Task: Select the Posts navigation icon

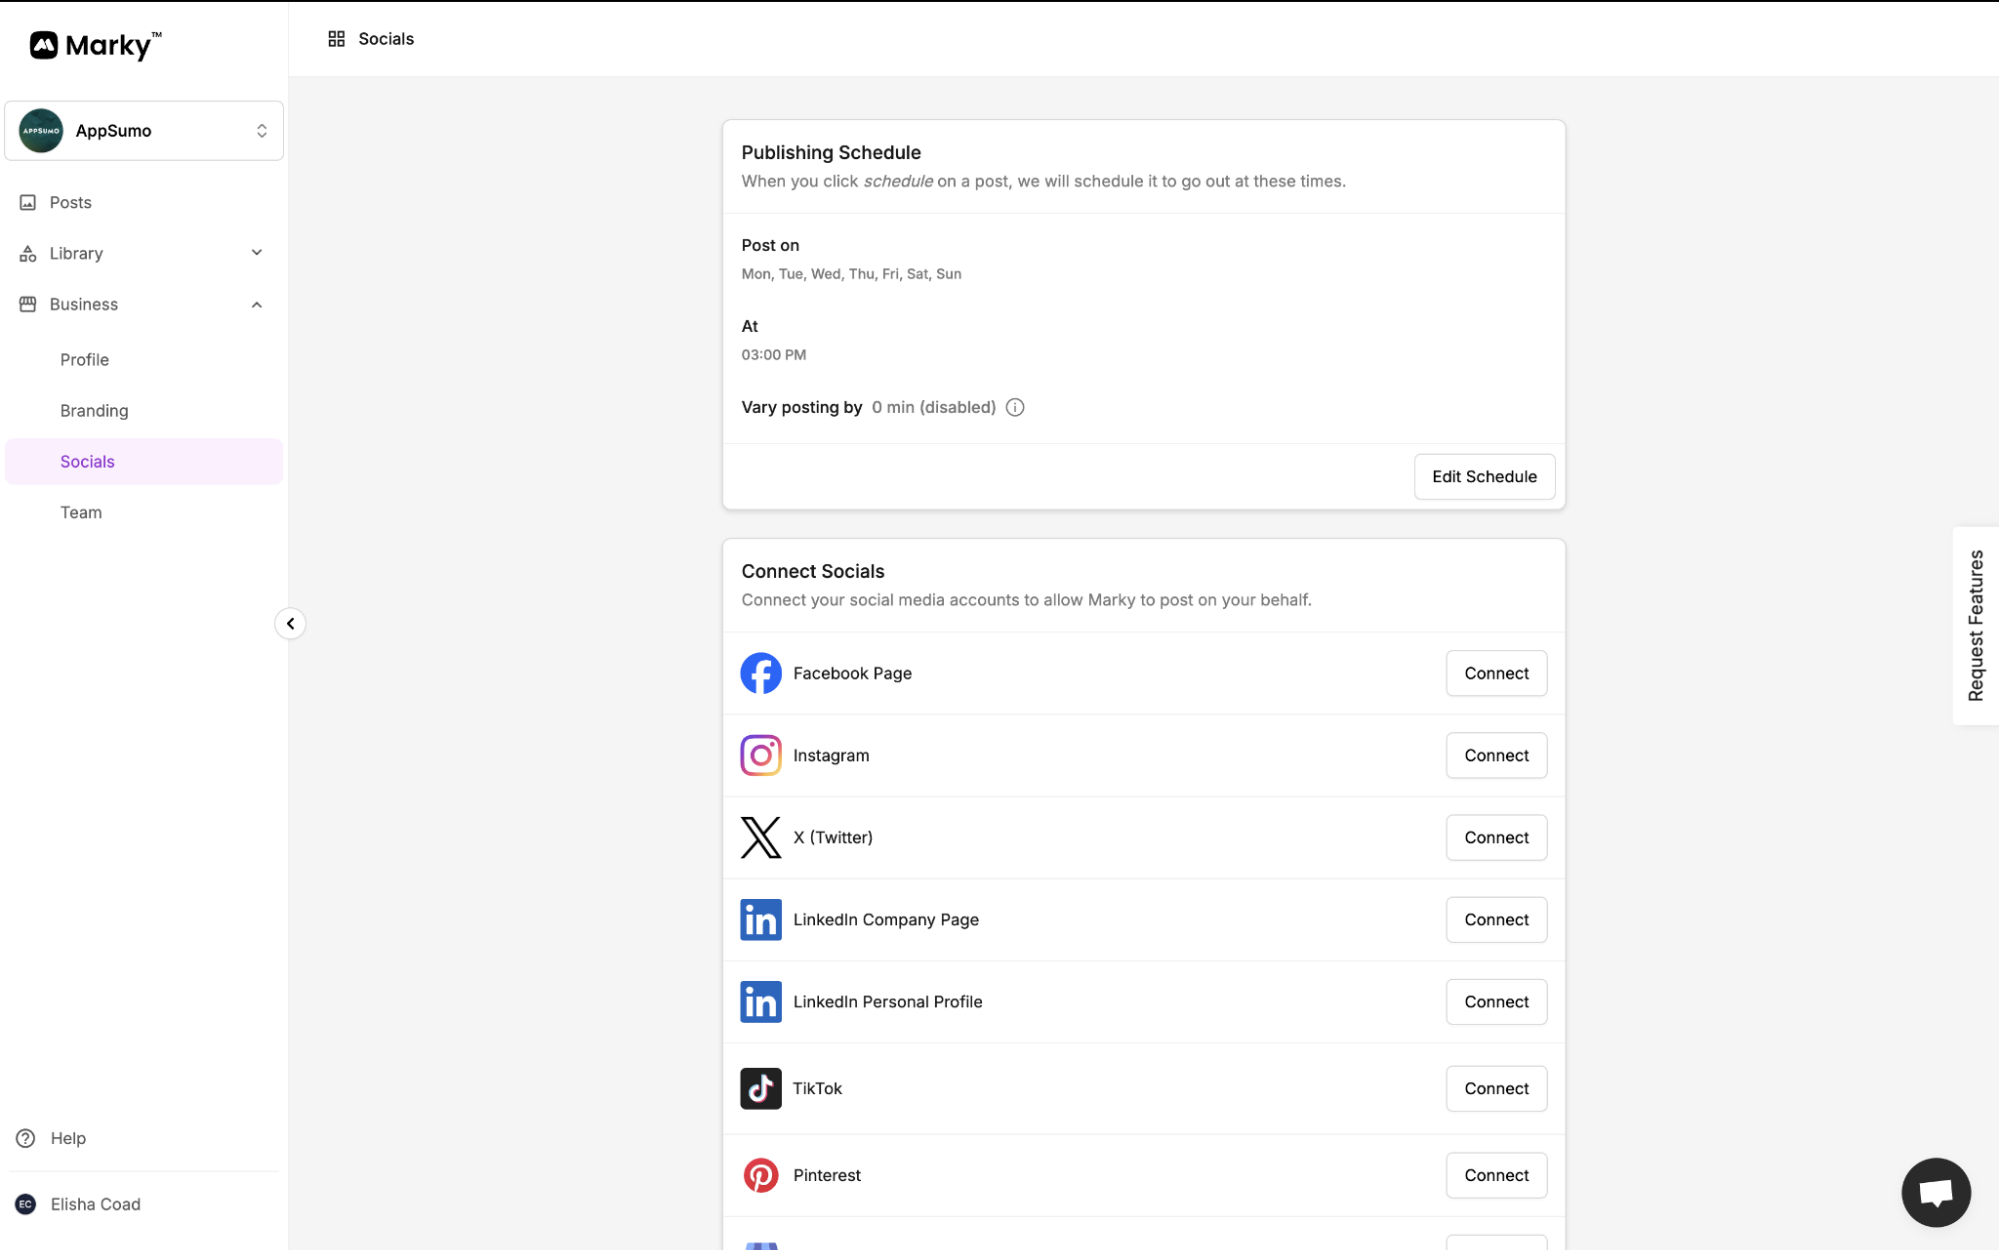Action: coord(27,202)
